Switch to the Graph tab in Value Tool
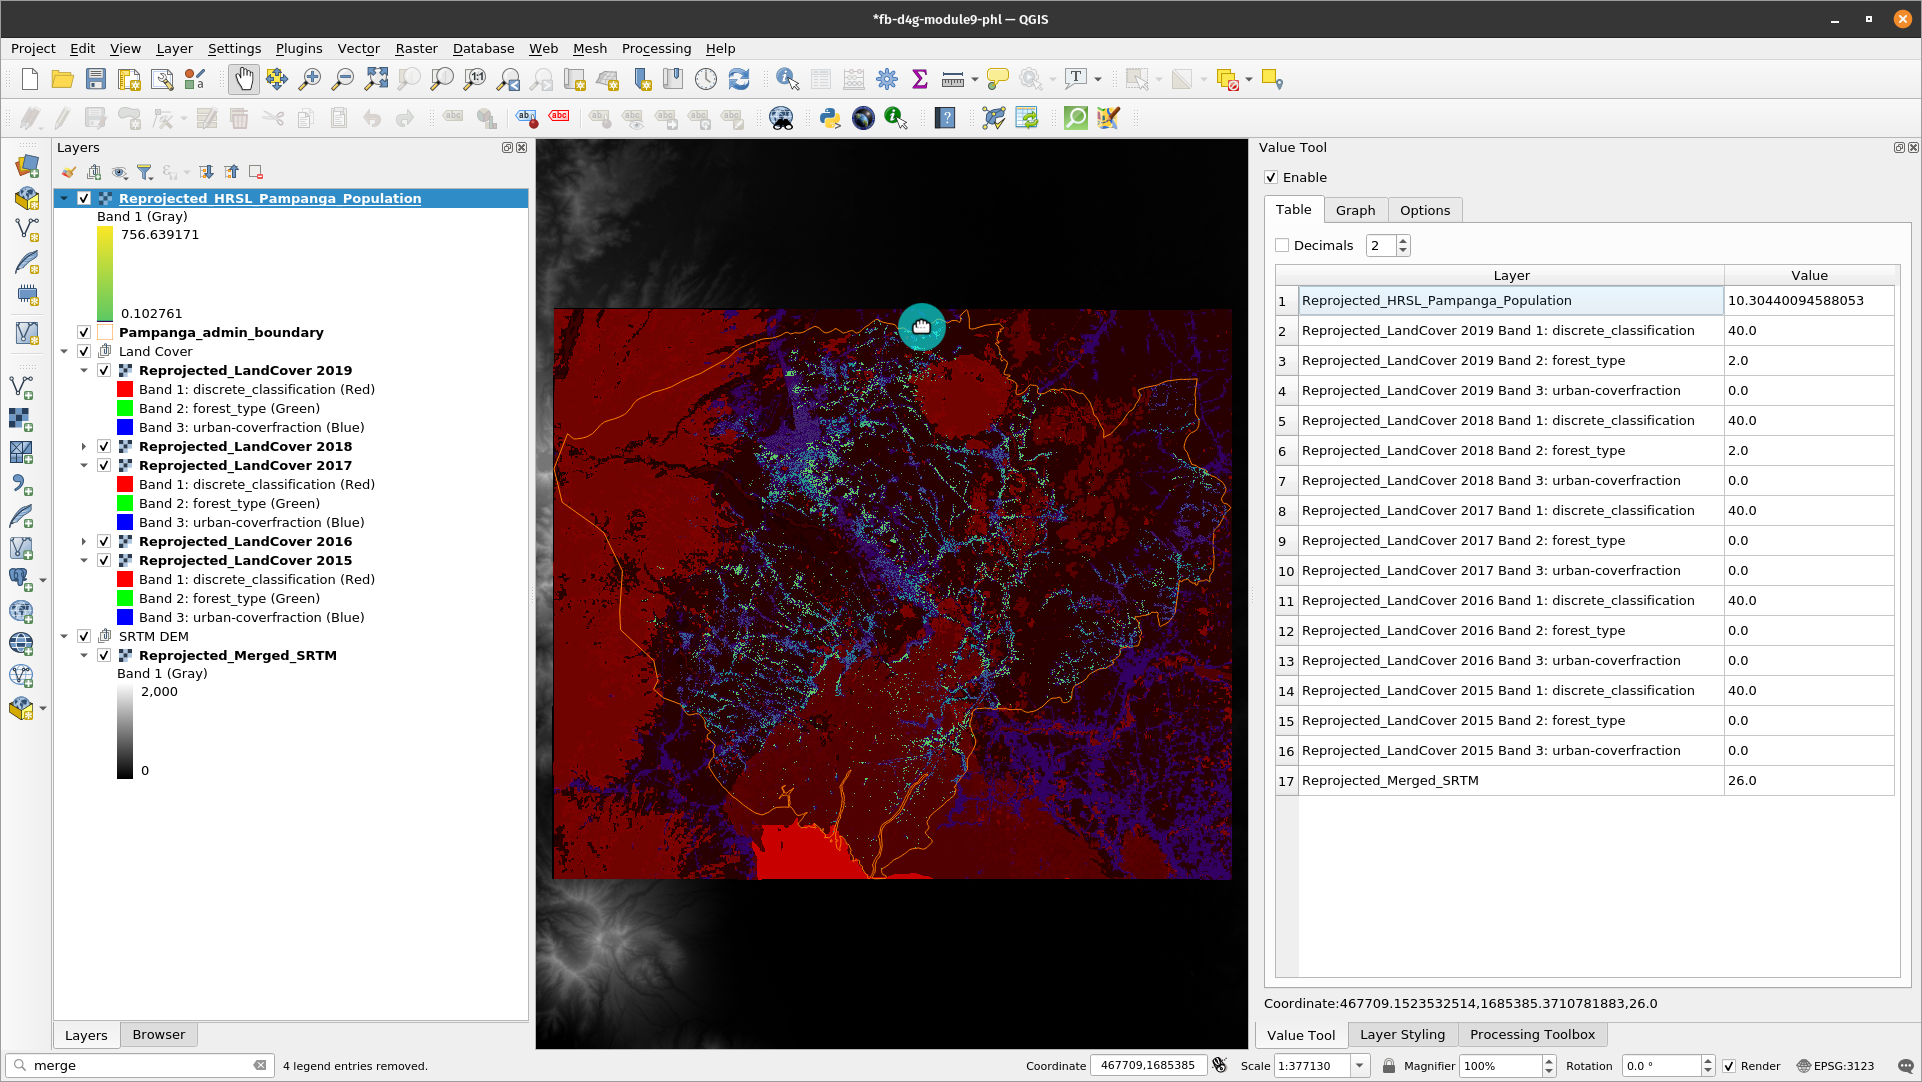This screenshot has height=1082, width=1922. tap(1355, 210)
